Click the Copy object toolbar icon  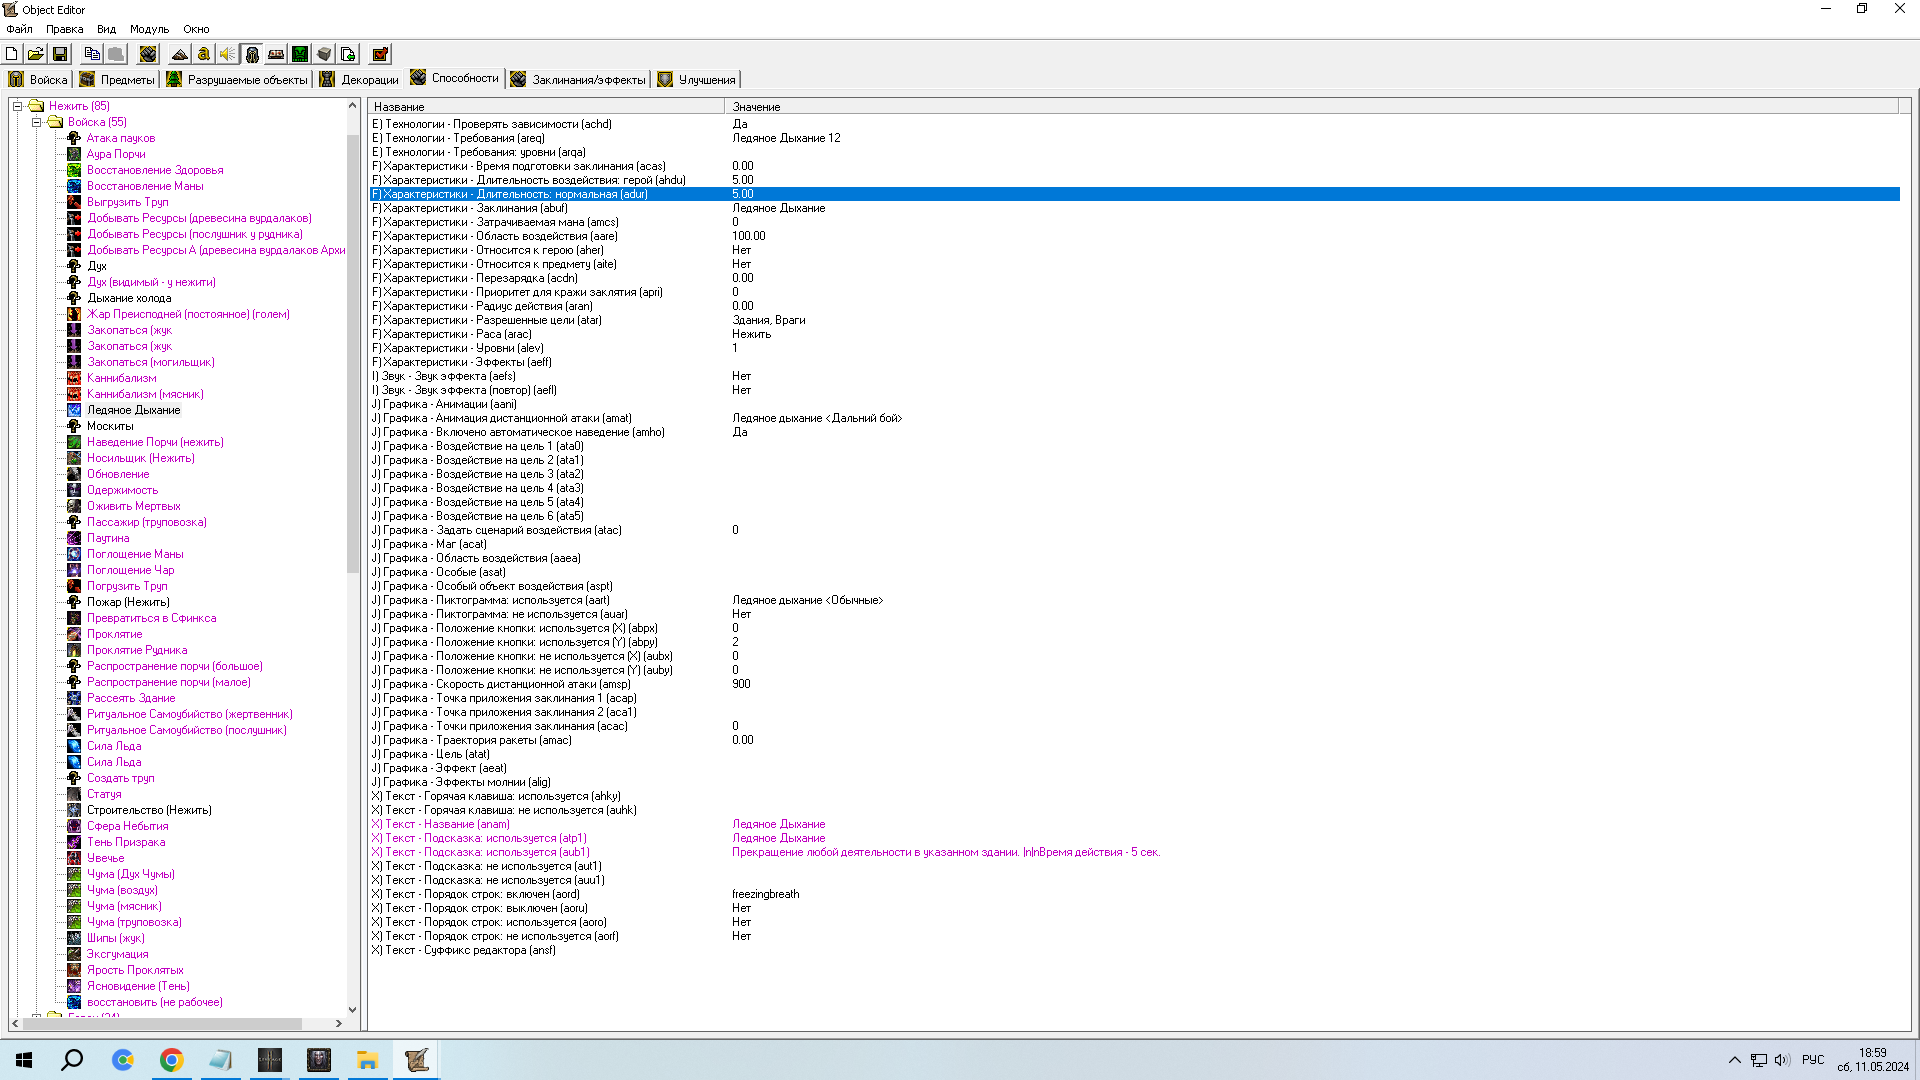pos(92,54)
